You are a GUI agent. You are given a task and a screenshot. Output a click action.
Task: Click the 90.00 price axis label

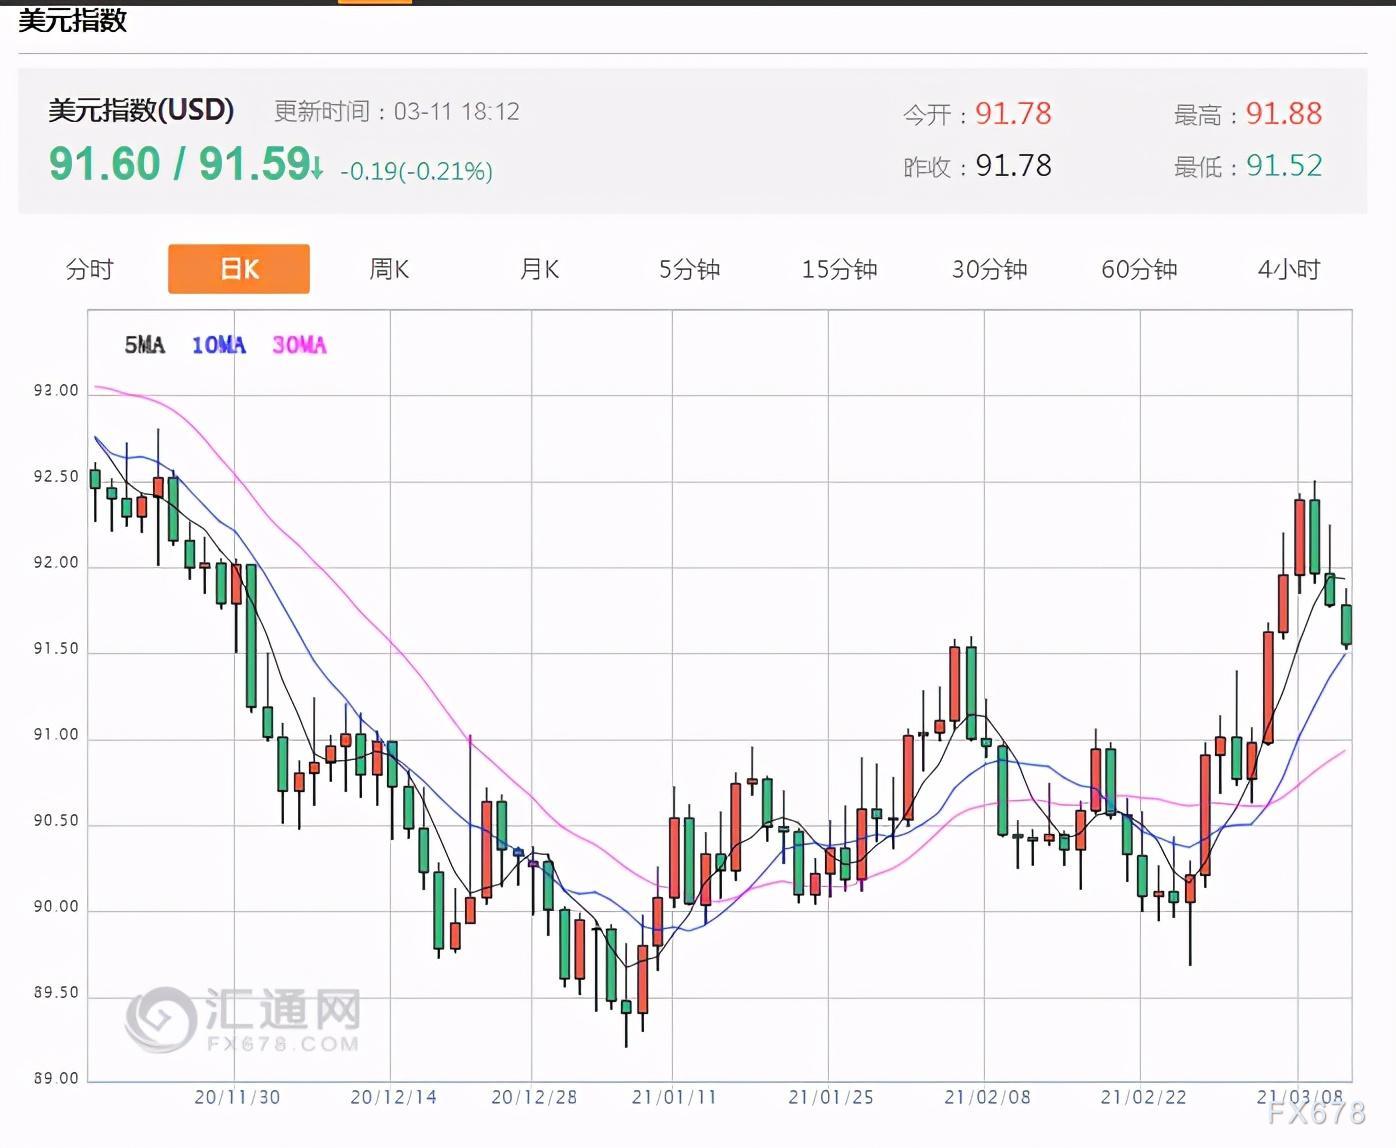tap(56, 906)
